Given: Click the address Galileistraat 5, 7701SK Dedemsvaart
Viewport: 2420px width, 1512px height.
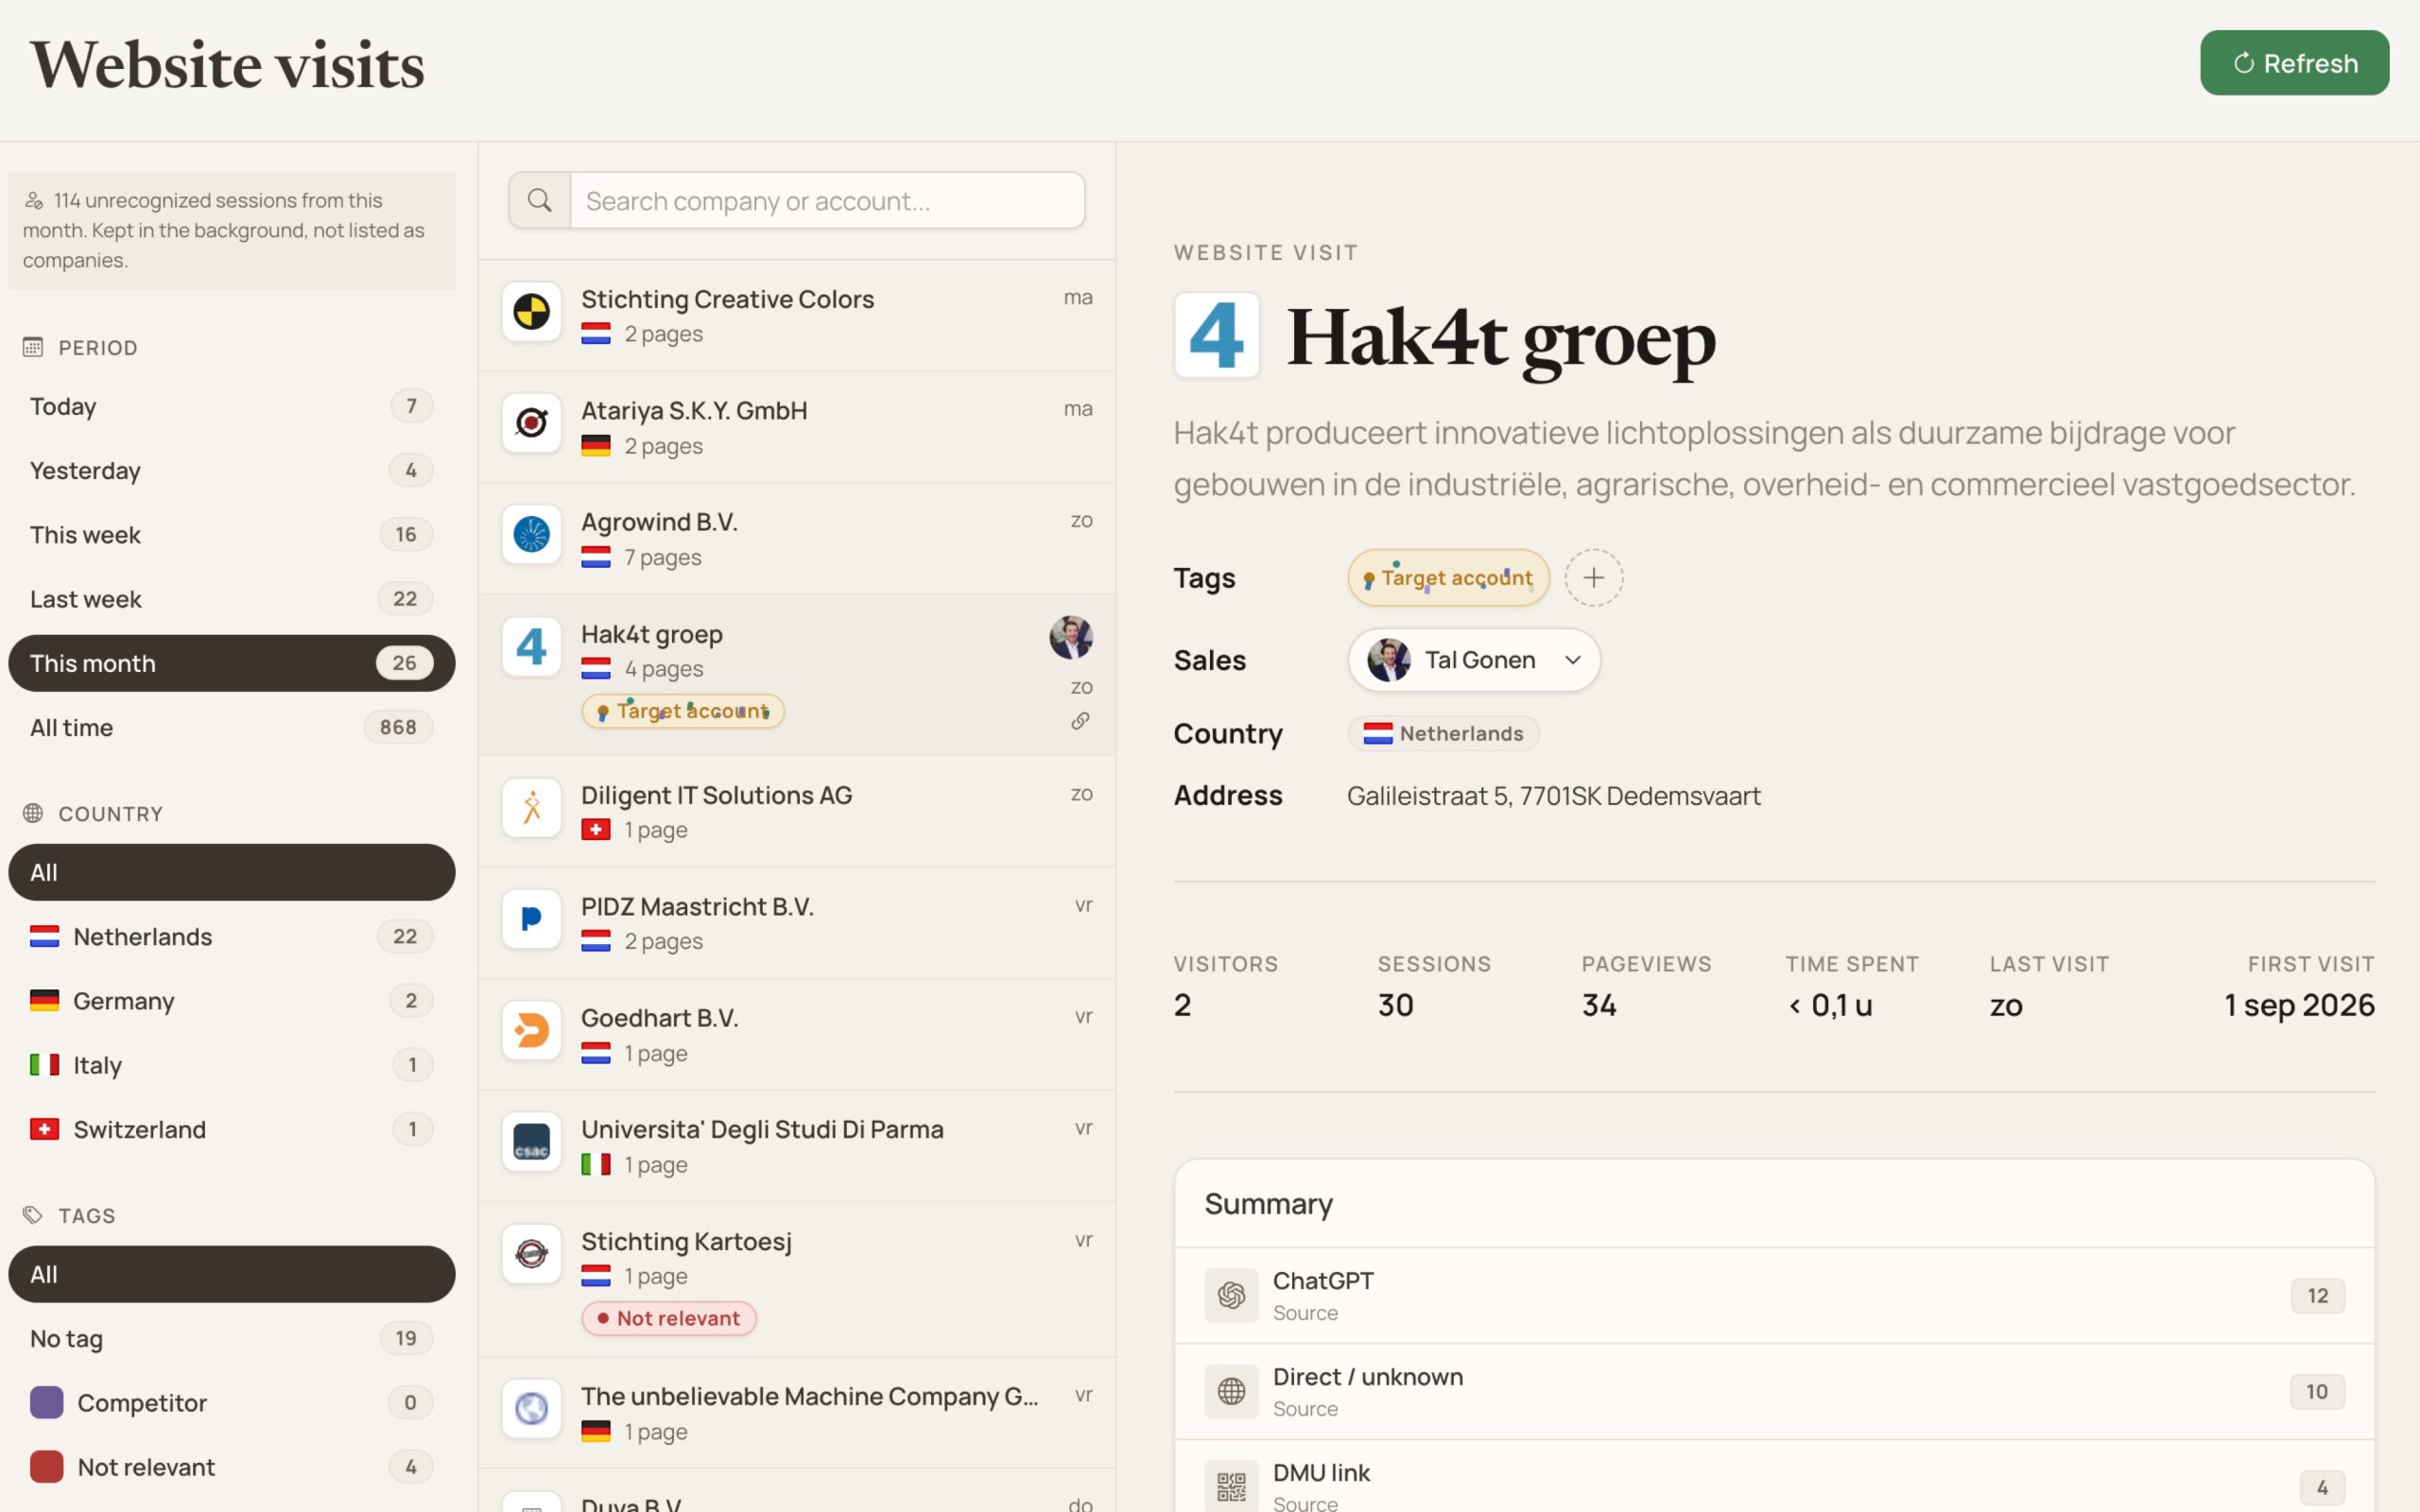Looking at the screenshot, I should point(1553,796).
